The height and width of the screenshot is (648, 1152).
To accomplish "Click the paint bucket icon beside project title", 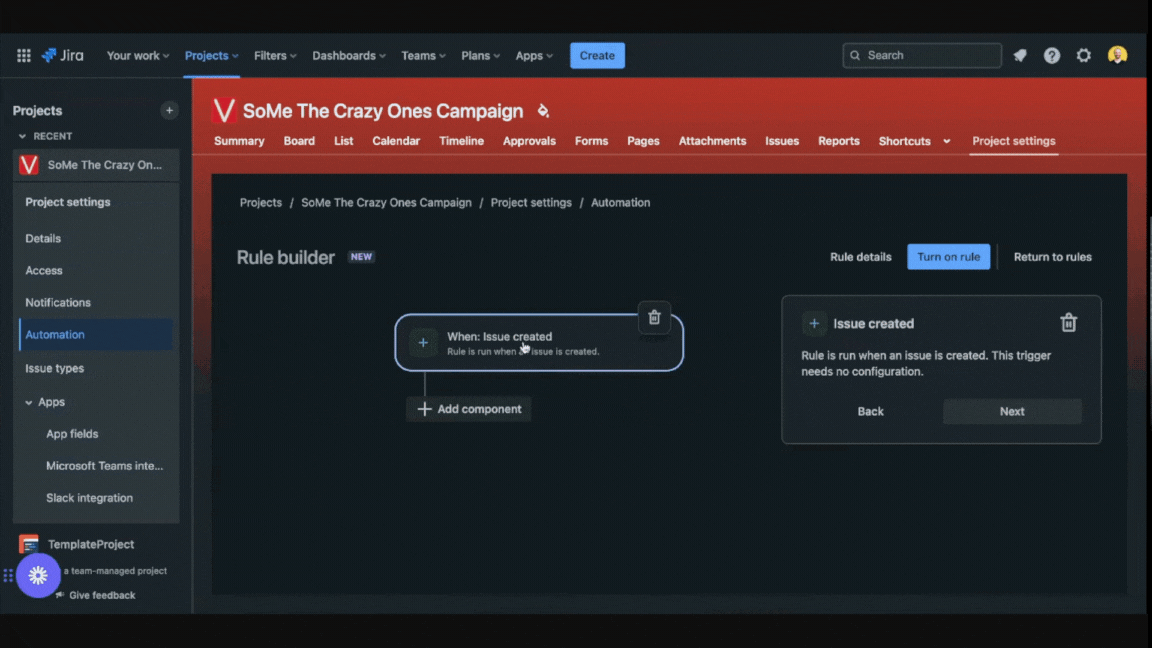I will coord(543,111).
